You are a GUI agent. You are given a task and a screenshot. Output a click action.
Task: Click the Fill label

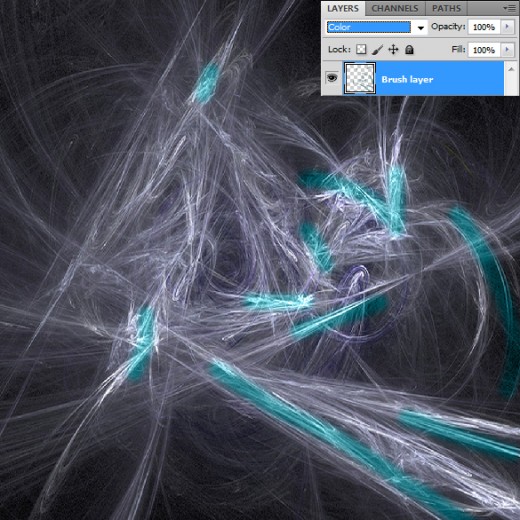(458, 49)
